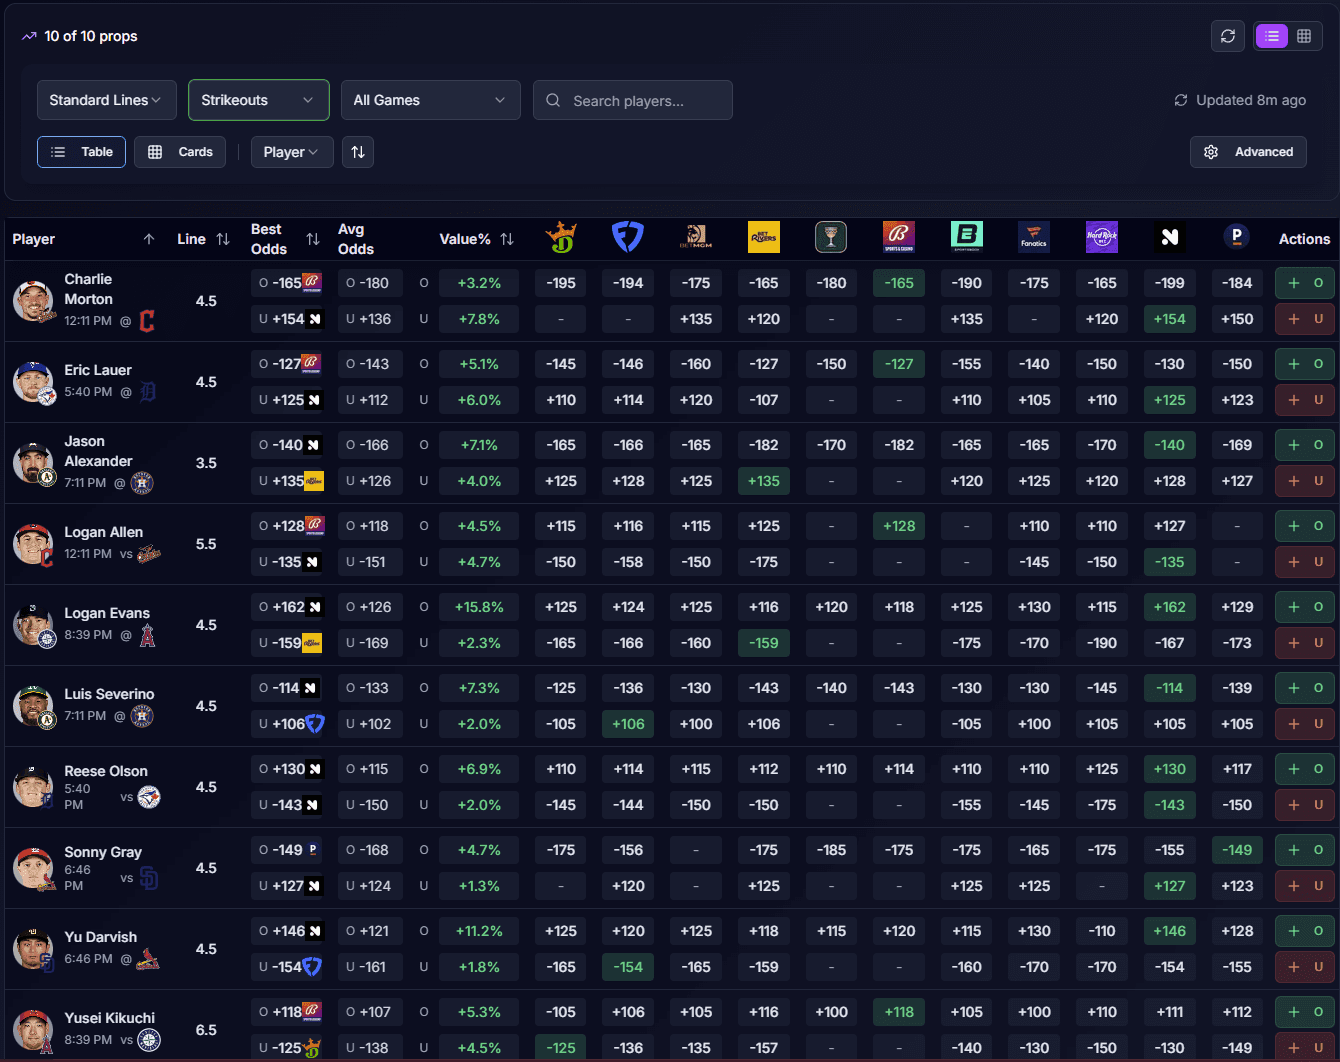Click the DraftKings sportsbook column icon
1340x1062 pixels.
(561, 238)
